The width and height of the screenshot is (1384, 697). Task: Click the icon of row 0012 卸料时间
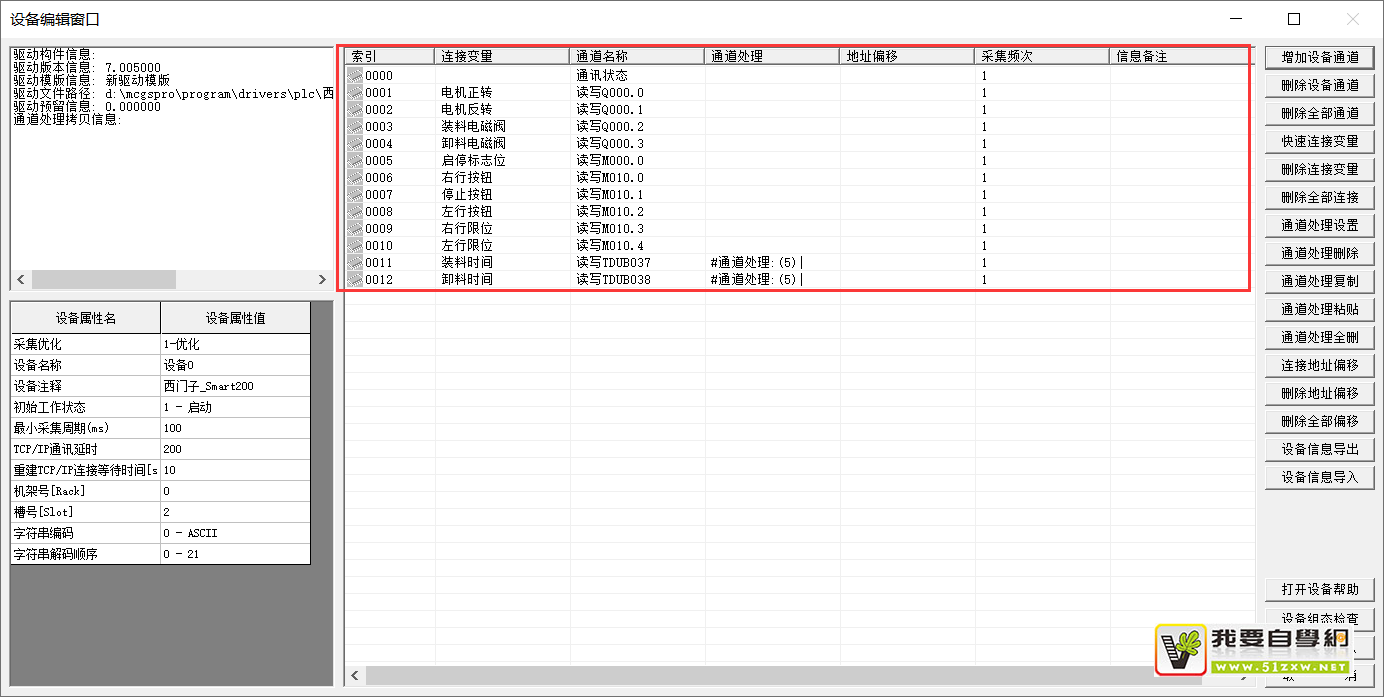click(x=355, y=280)
